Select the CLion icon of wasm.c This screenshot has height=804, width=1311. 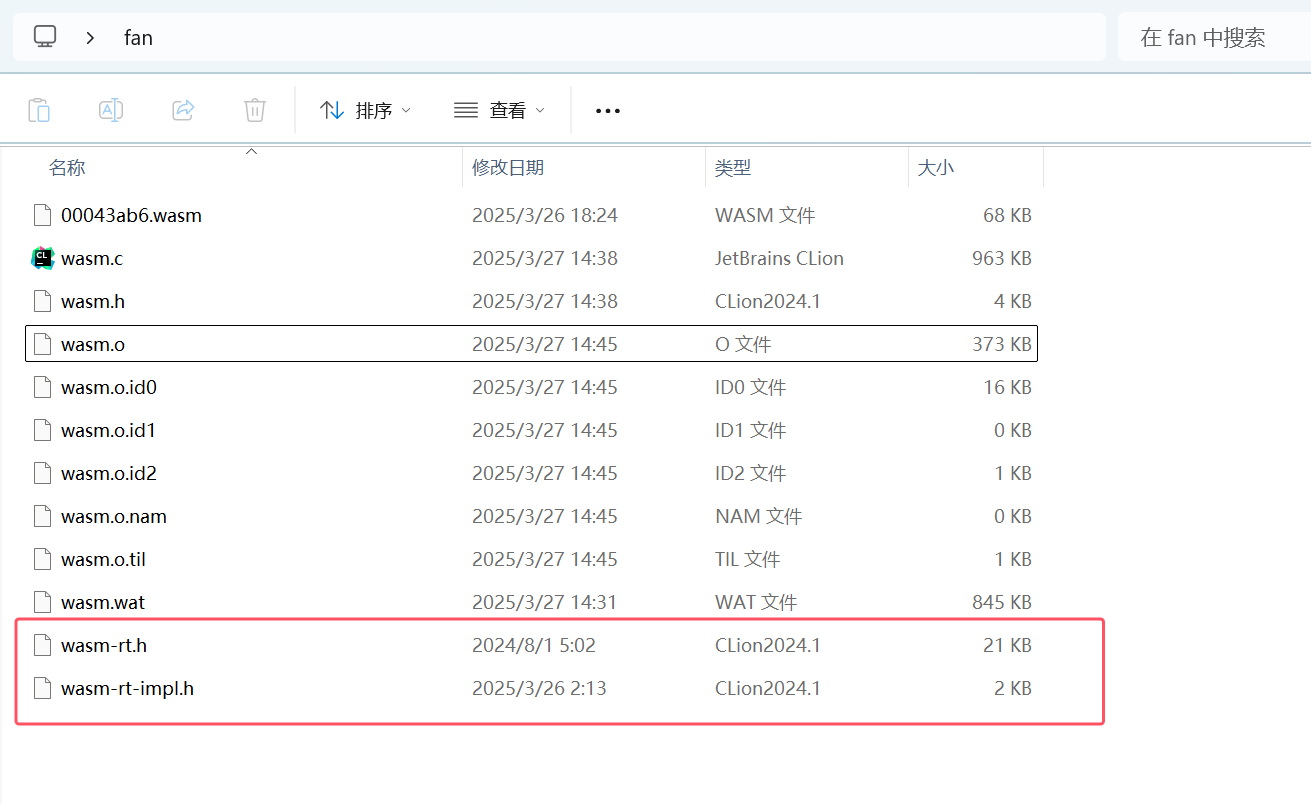click(41, 258)
